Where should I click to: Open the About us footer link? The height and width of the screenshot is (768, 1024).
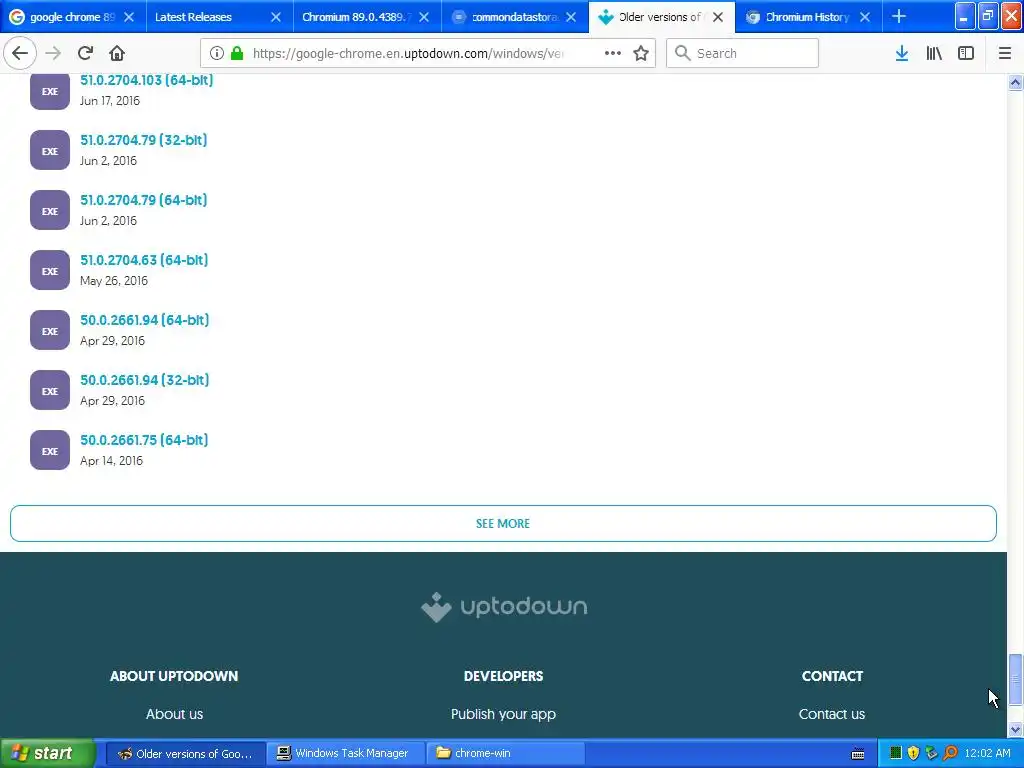[174, 714]
